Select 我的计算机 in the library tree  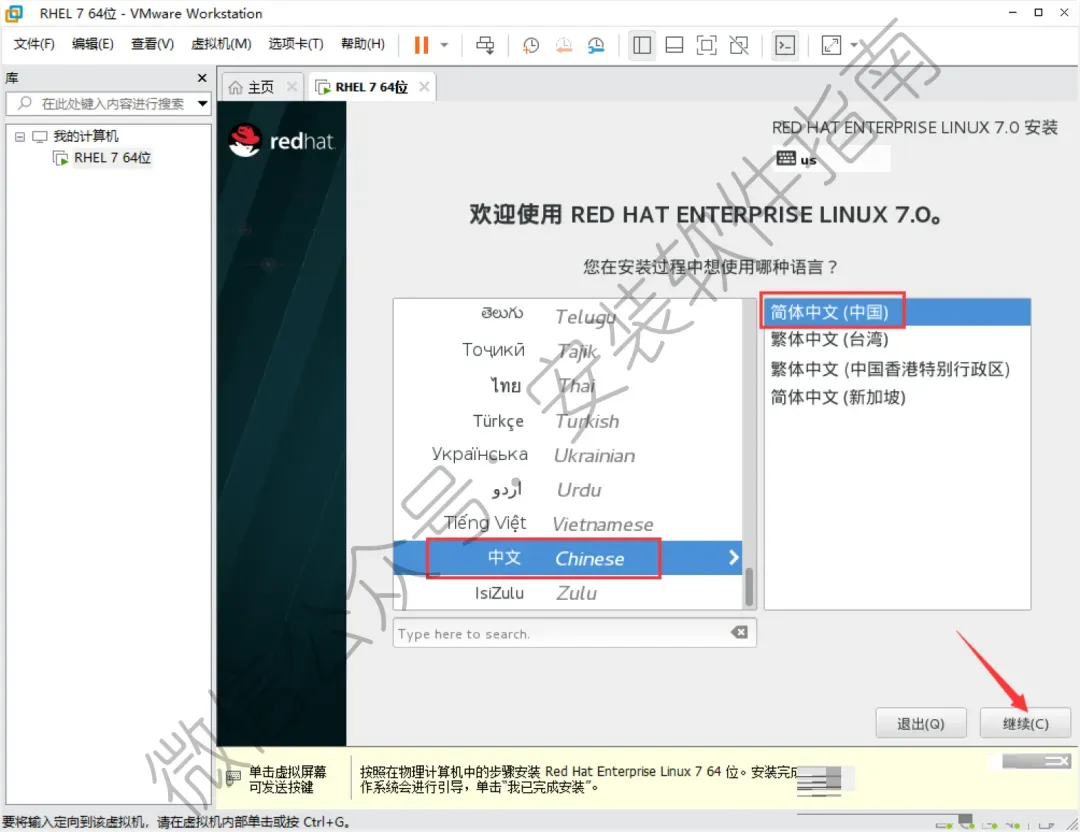[x=86, y=136]
